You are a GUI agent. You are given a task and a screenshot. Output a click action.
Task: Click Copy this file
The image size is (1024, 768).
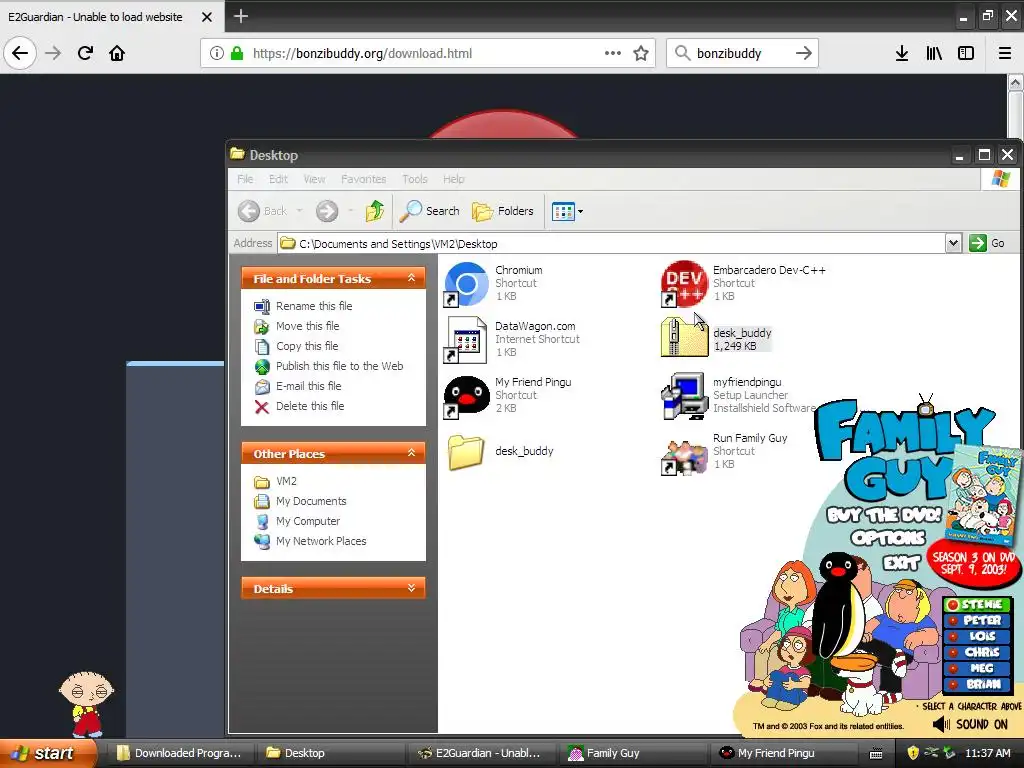307,346
